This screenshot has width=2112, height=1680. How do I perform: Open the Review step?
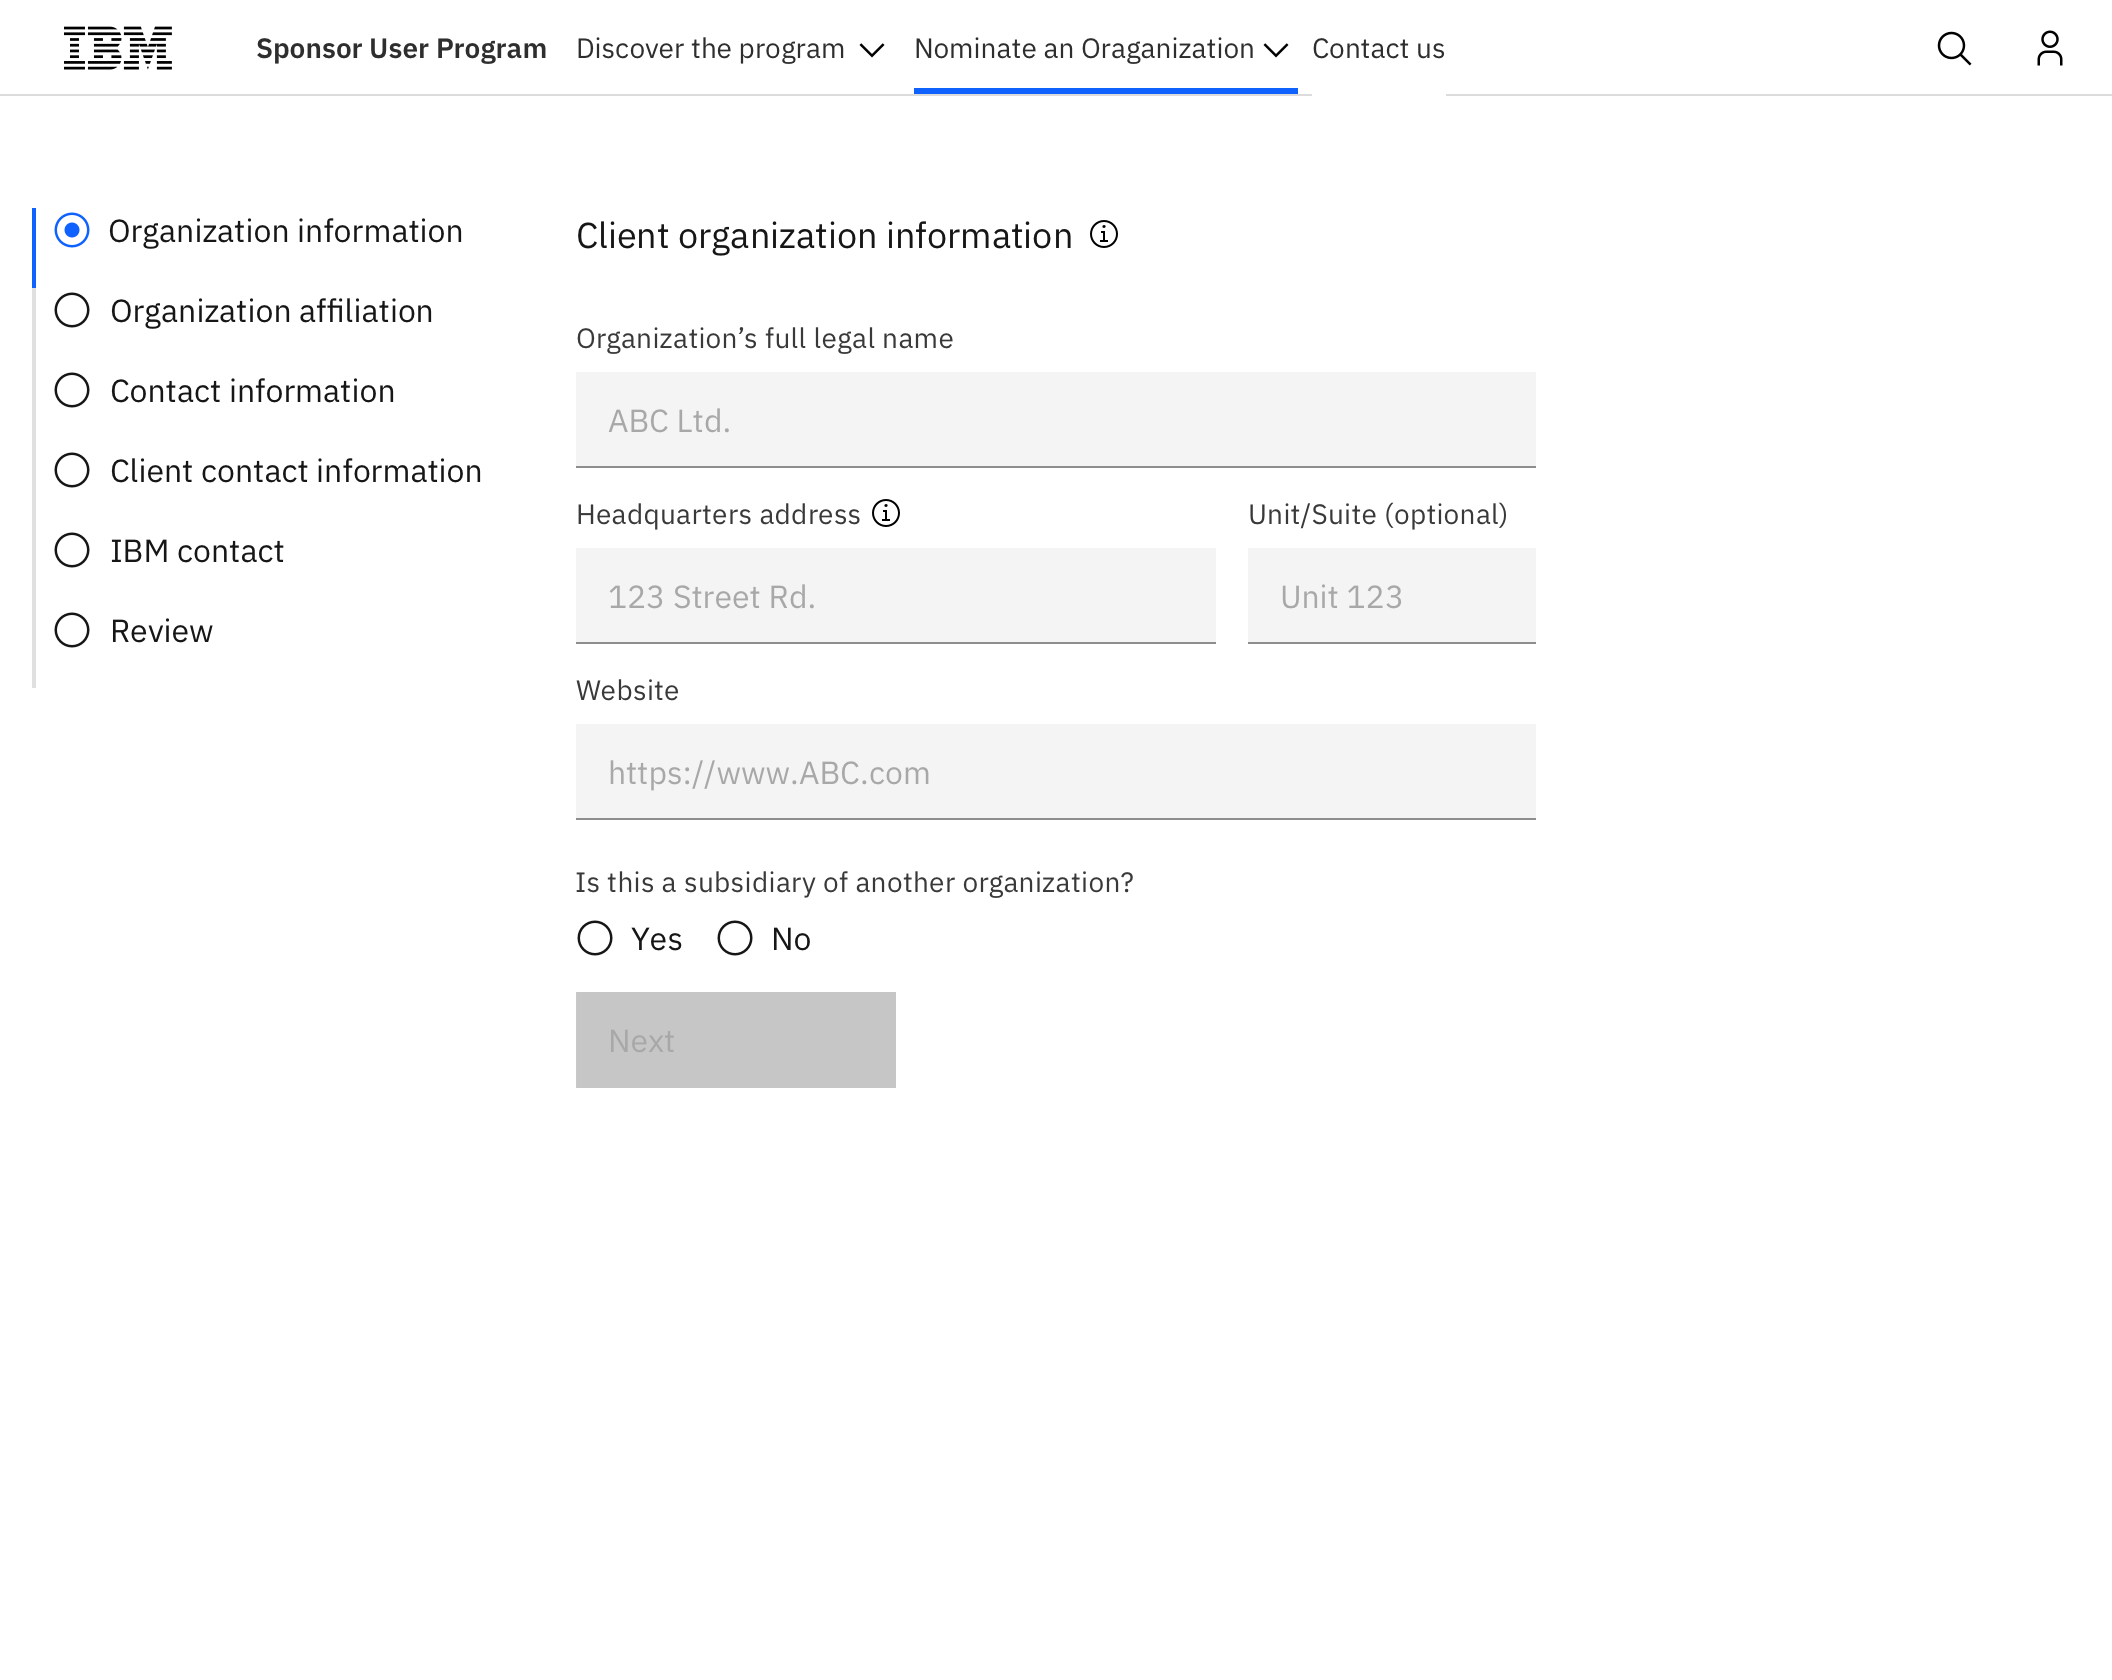[x=161, y=631]
